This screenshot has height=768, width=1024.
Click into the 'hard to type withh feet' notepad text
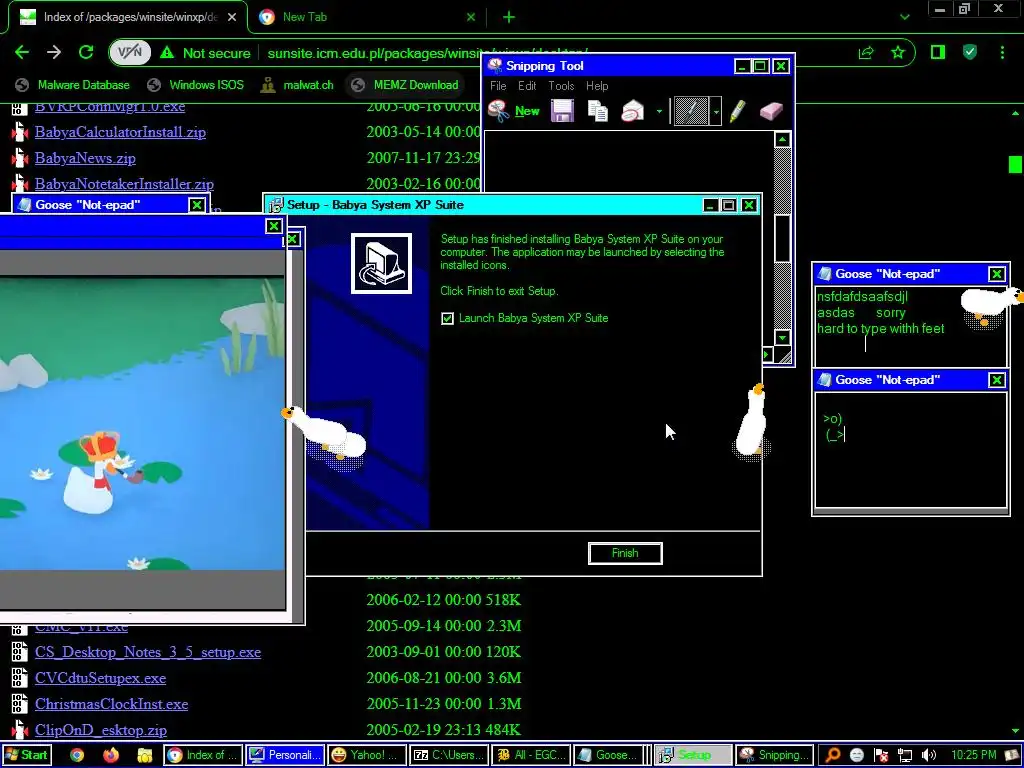(880, 328)
